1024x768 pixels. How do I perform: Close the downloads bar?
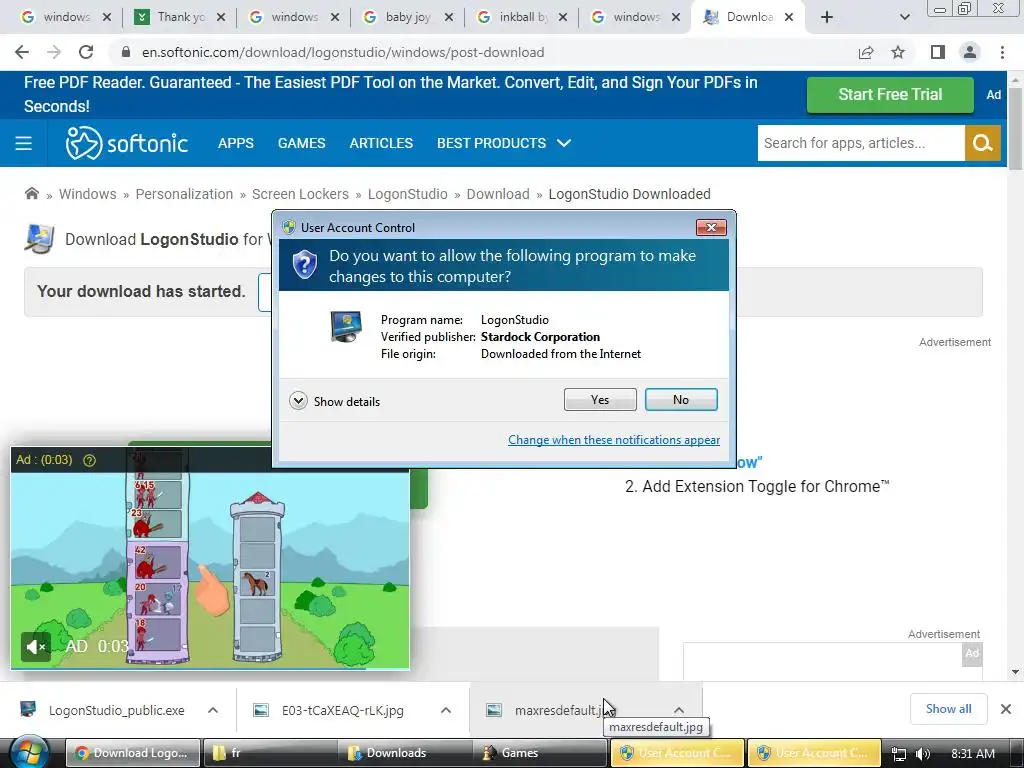click(1006, 709)
